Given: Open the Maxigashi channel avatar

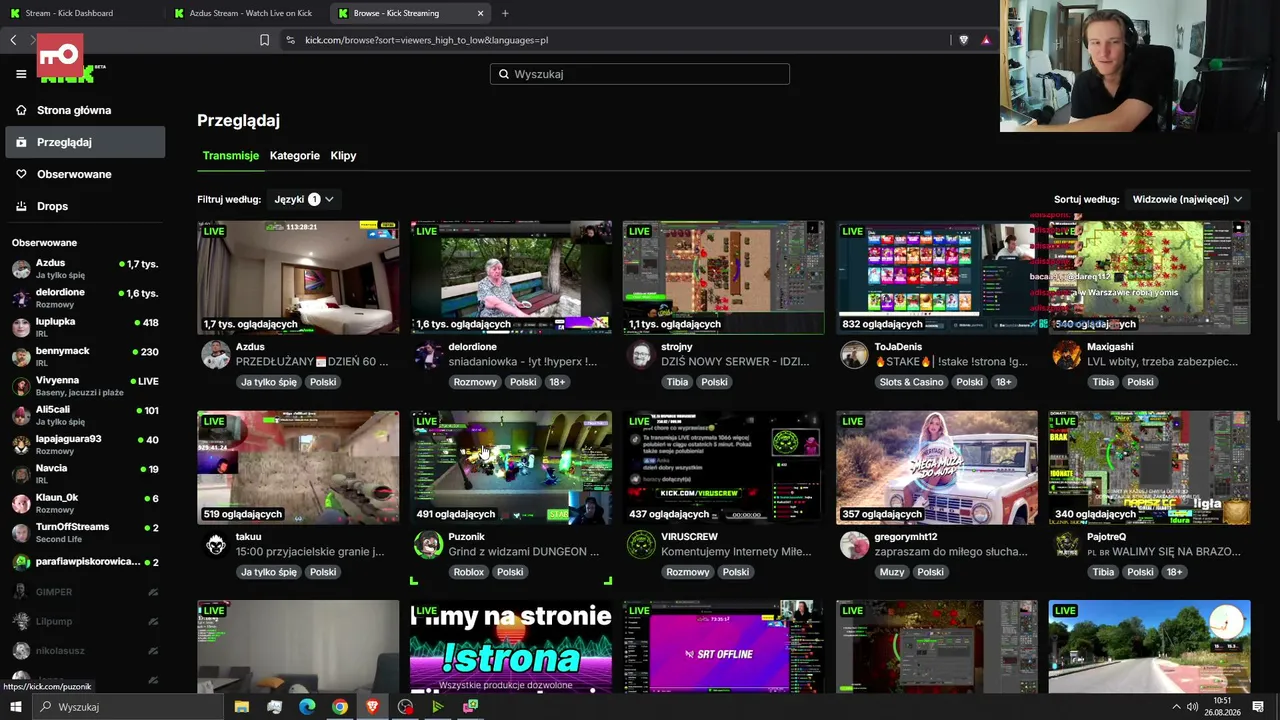Looking at the screenshot, I should coord(1067,355).
